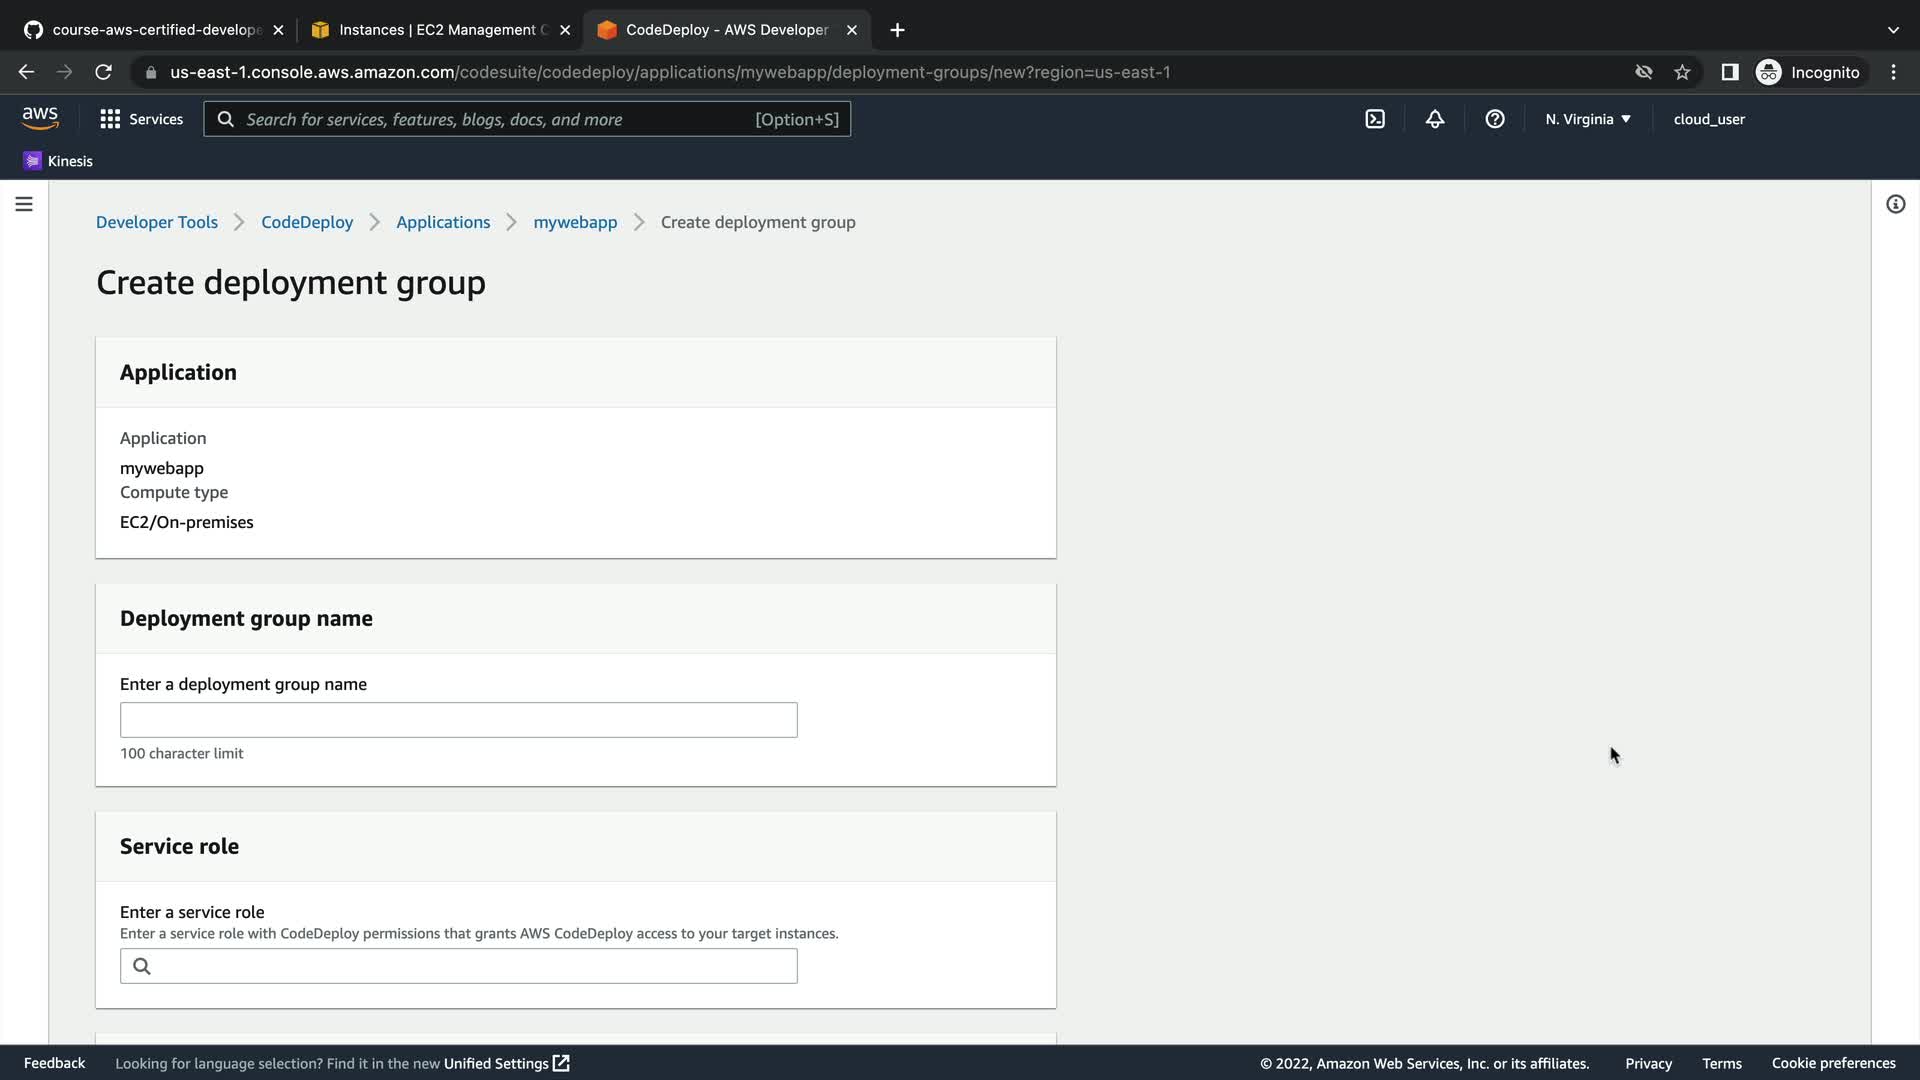This screenshot has width=1920, height=1080.
Task: Open the info panel icon
Action: pos(1896,204)
